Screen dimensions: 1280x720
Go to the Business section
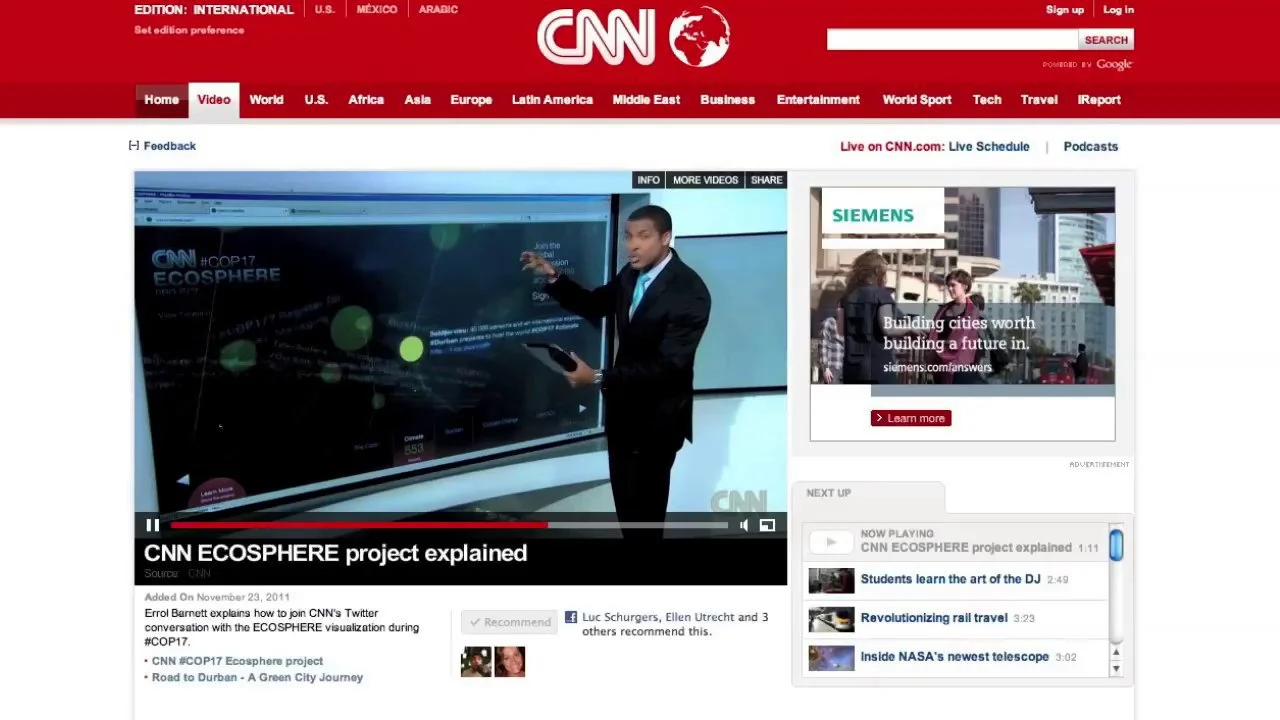click(x=727, y=100)
